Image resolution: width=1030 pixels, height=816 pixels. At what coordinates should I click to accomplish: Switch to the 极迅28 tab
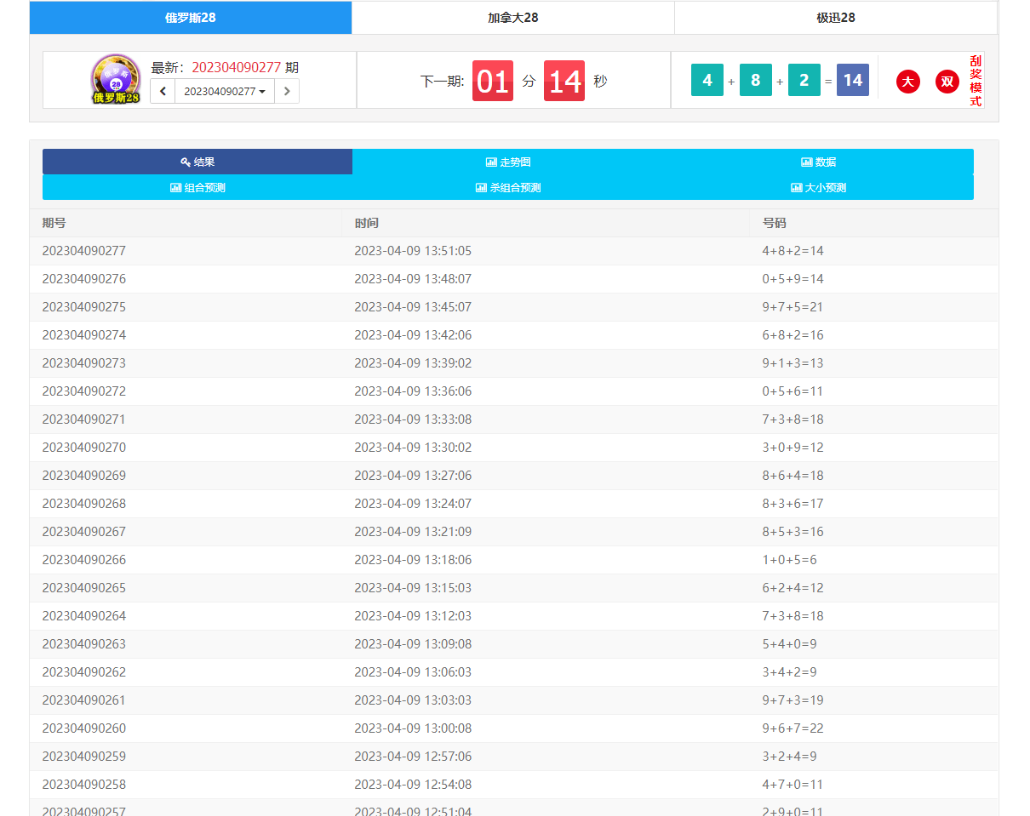click(836, 18)
